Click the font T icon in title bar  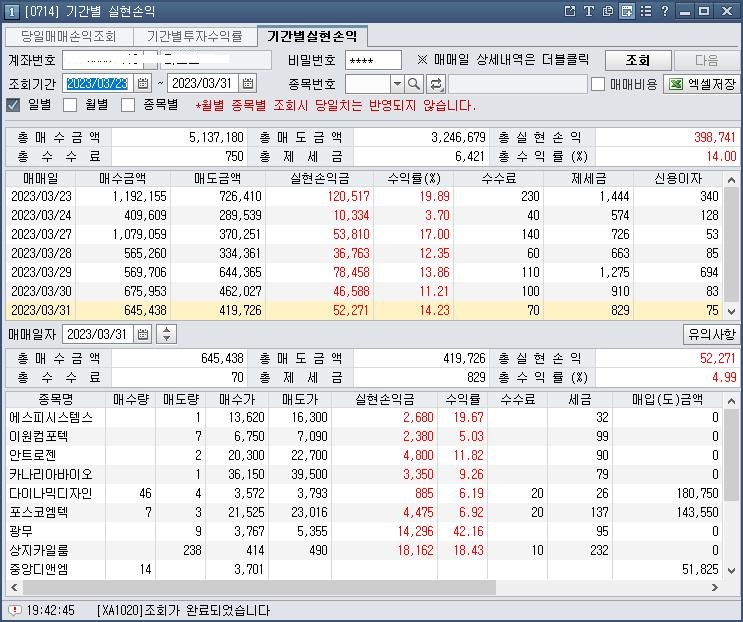point(589,11)
